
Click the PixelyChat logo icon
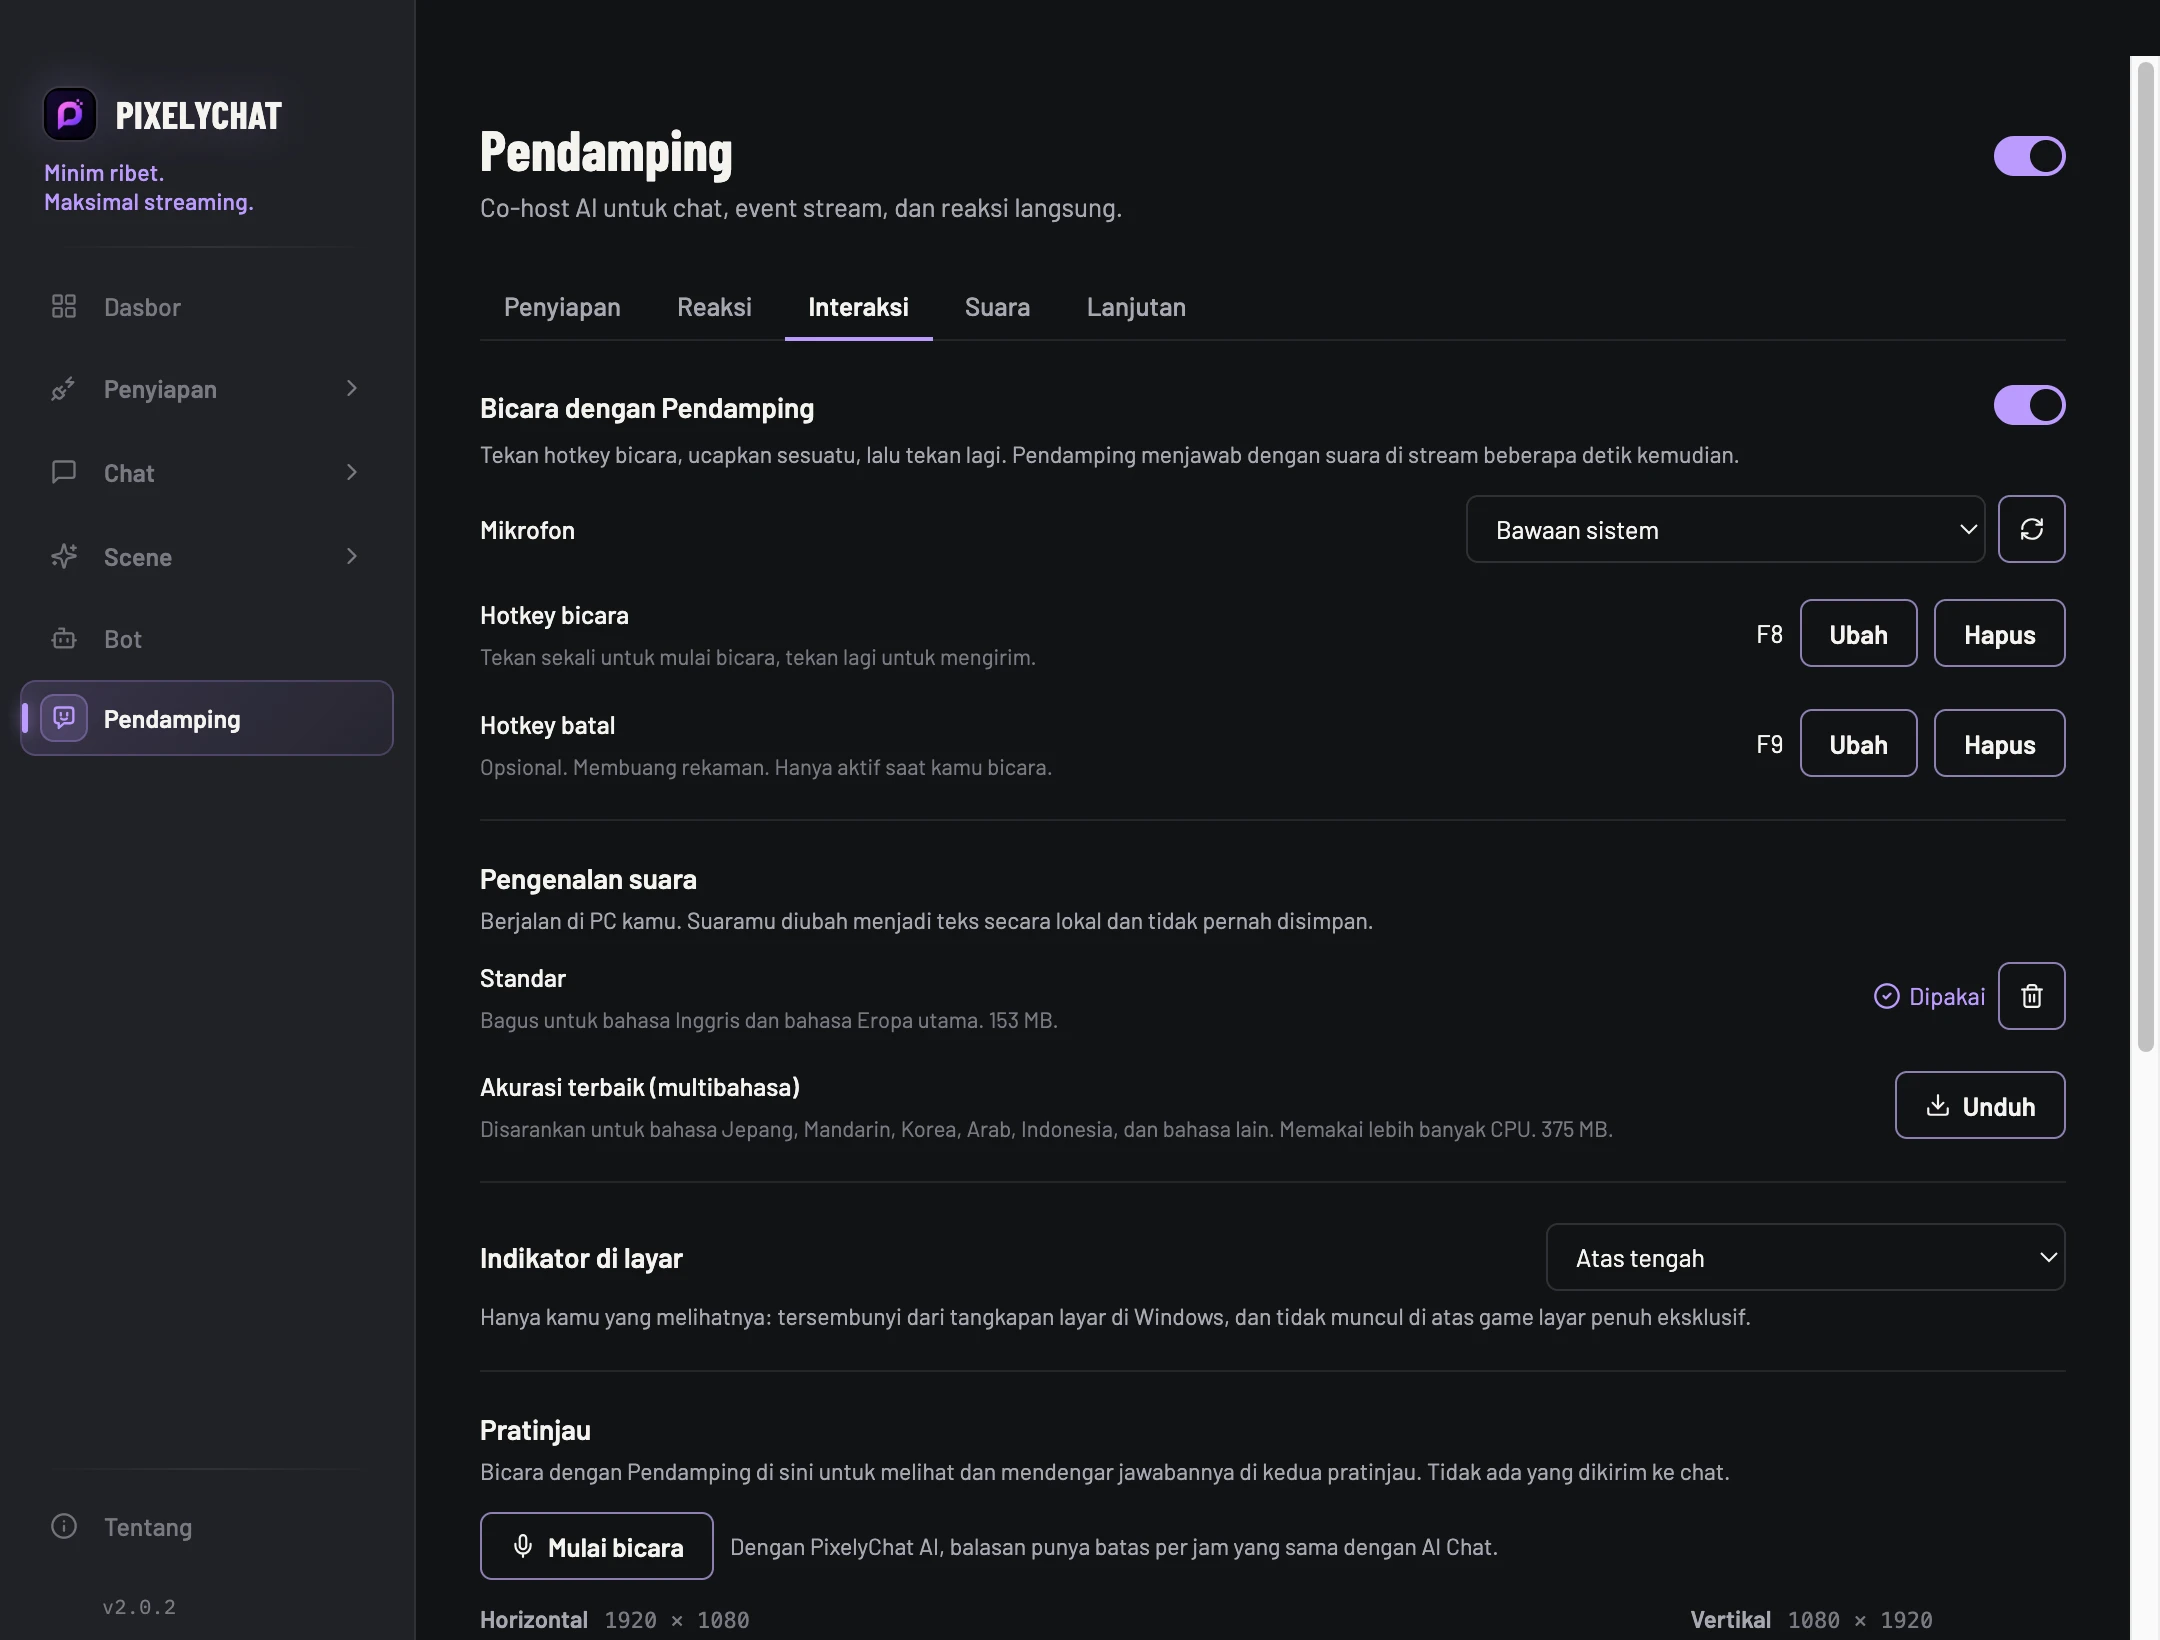[70, 114]
